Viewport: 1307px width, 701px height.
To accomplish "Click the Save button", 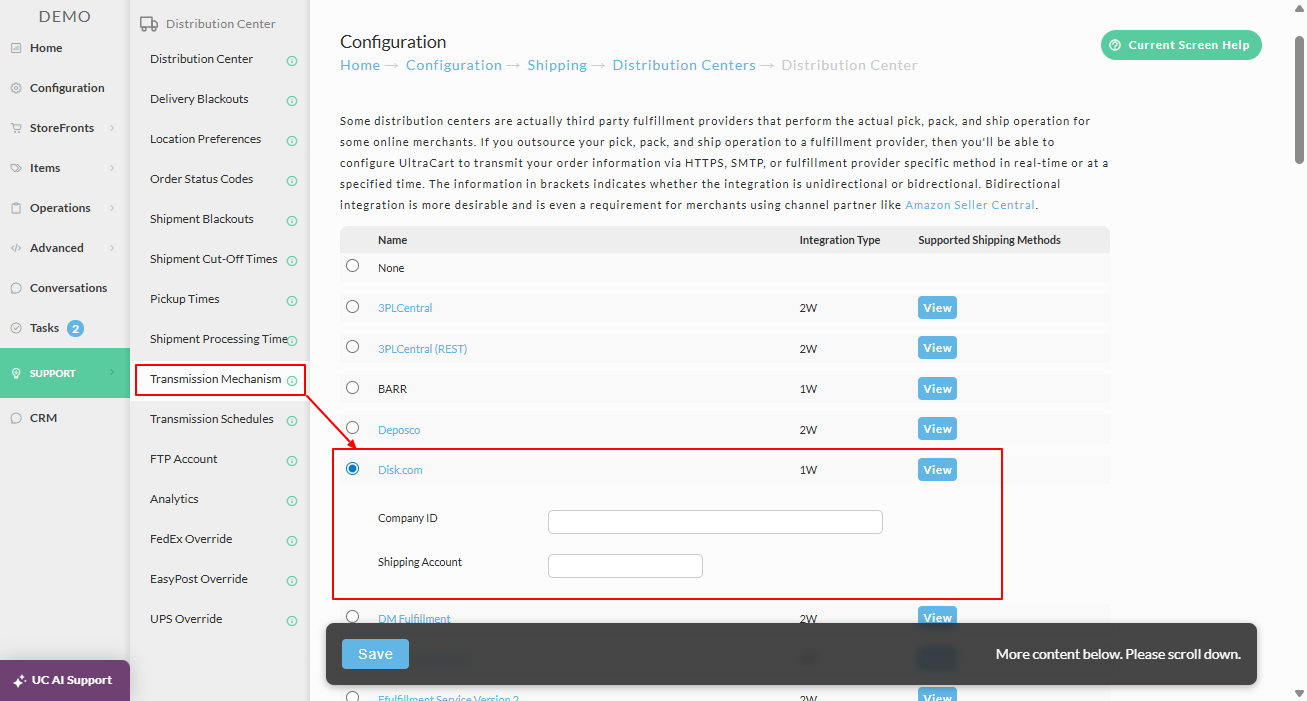I will pos(375,654).
